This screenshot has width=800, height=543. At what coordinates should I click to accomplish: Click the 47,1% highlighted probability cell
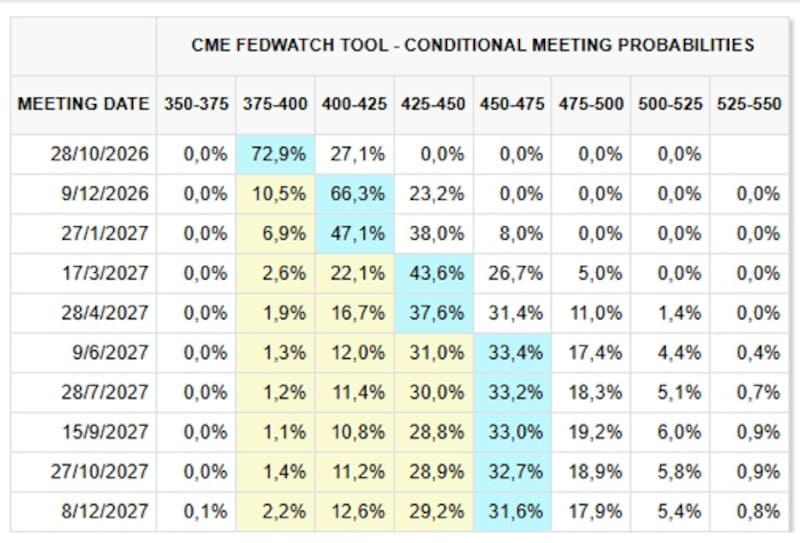pos(355,234)
